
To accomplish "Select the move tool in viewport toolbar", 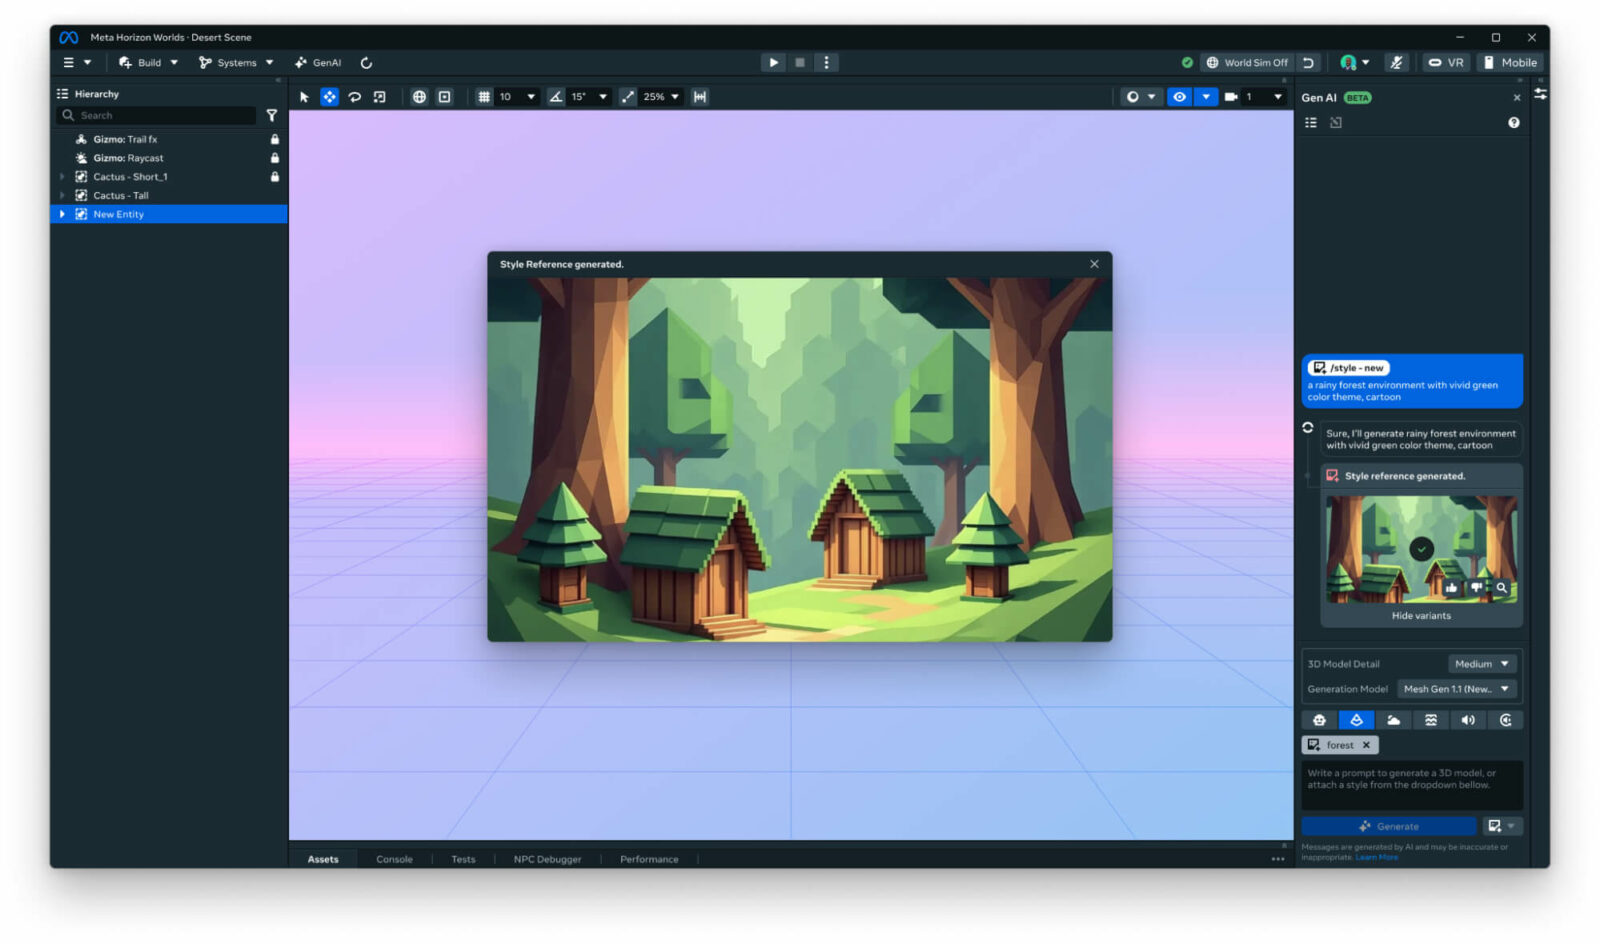I will 329,97.
